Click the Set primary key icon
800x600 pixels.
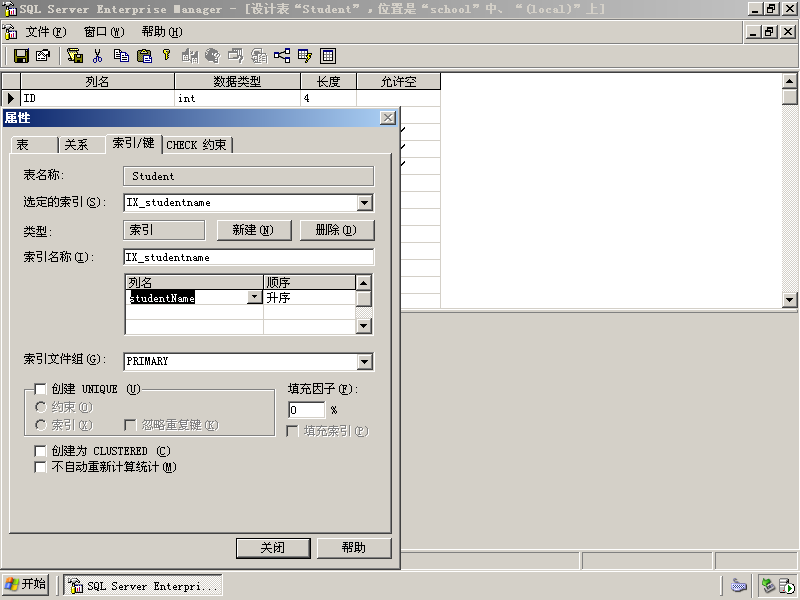pyautogui.click(x=166, y=56)
